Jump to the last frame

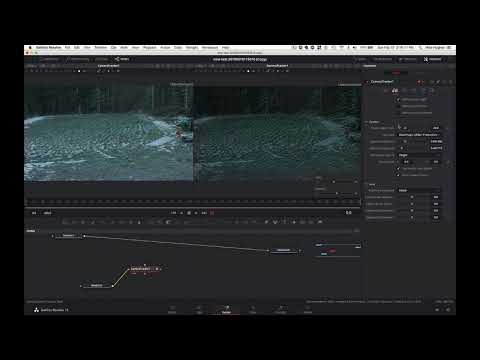204,213
